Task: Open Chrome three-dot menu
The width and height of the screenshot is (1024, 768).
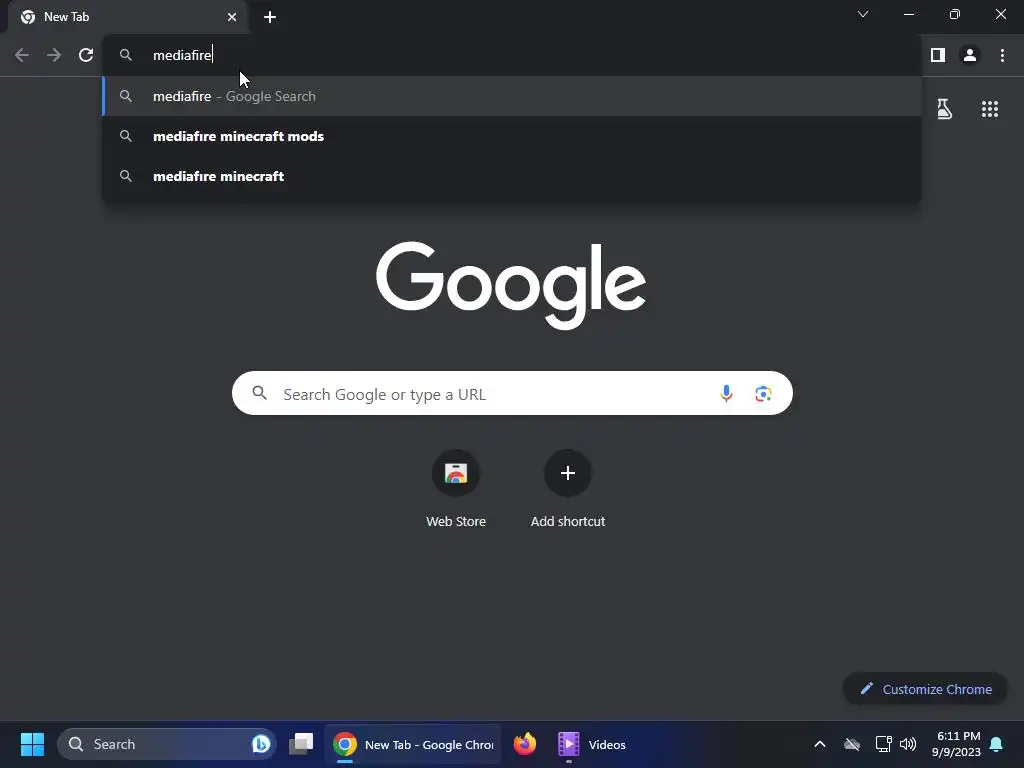Action: (x=1002, y=55)
